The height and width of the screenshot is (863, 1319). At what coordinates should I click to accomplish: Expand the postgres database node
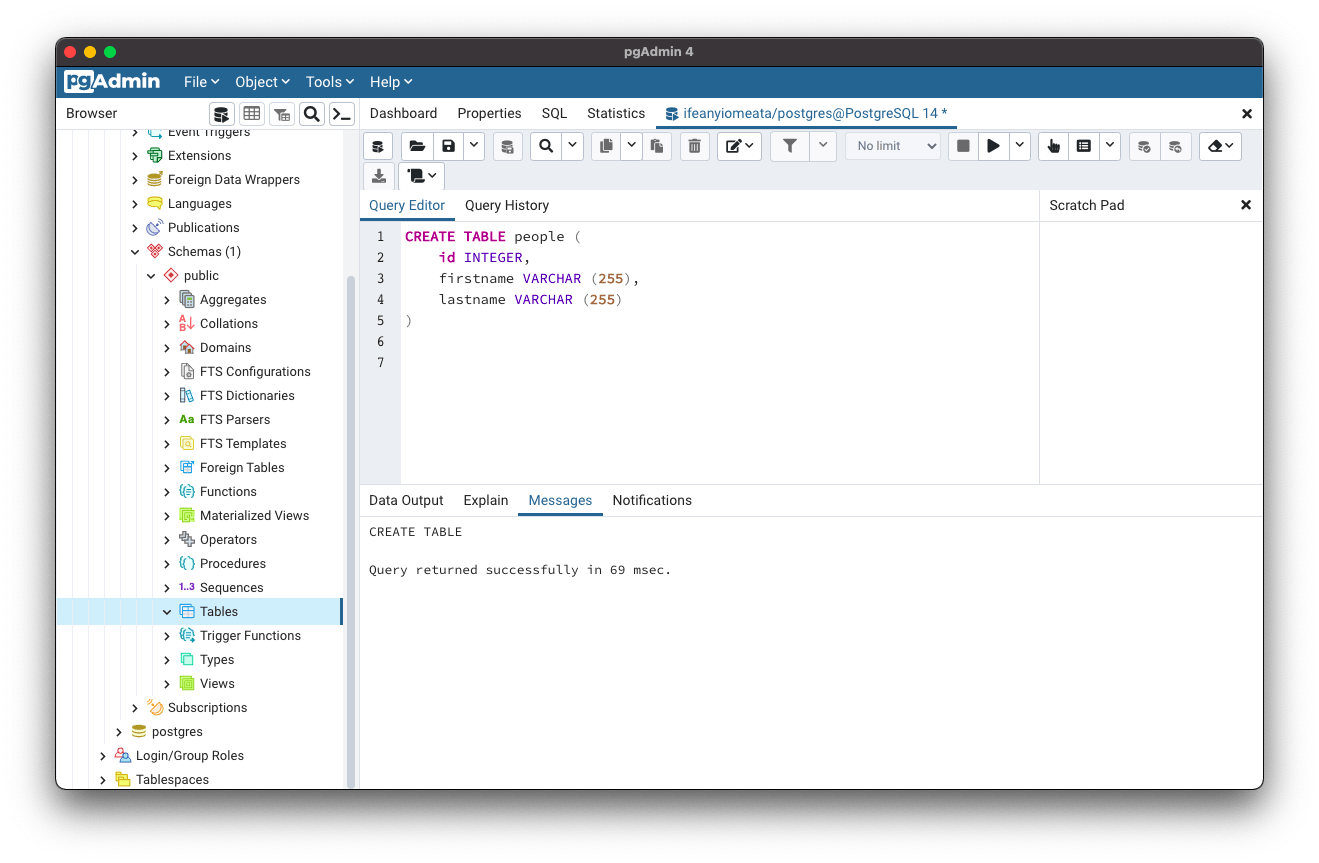[x=119, y=732]
